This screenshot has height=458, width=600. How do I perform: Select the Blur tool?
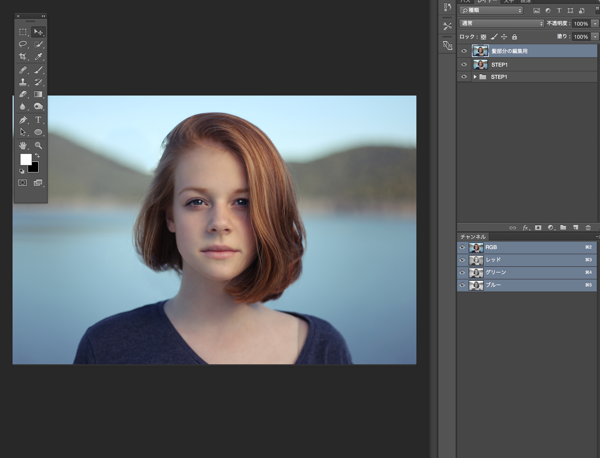23,106
